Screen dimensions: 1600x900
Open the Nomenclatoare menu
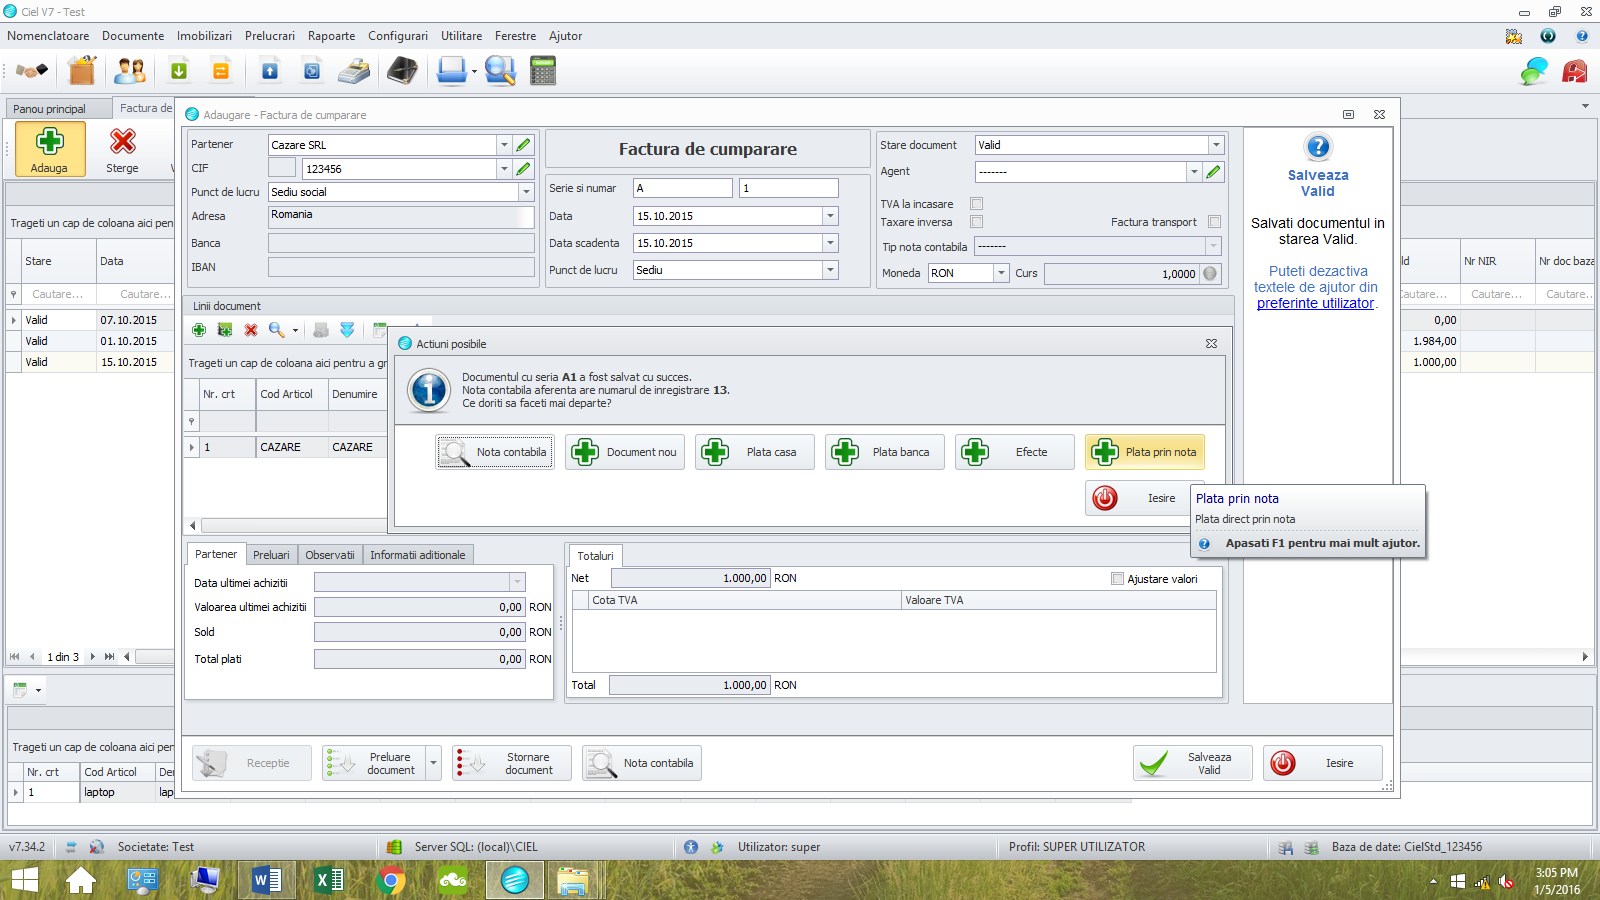(48, 36)
